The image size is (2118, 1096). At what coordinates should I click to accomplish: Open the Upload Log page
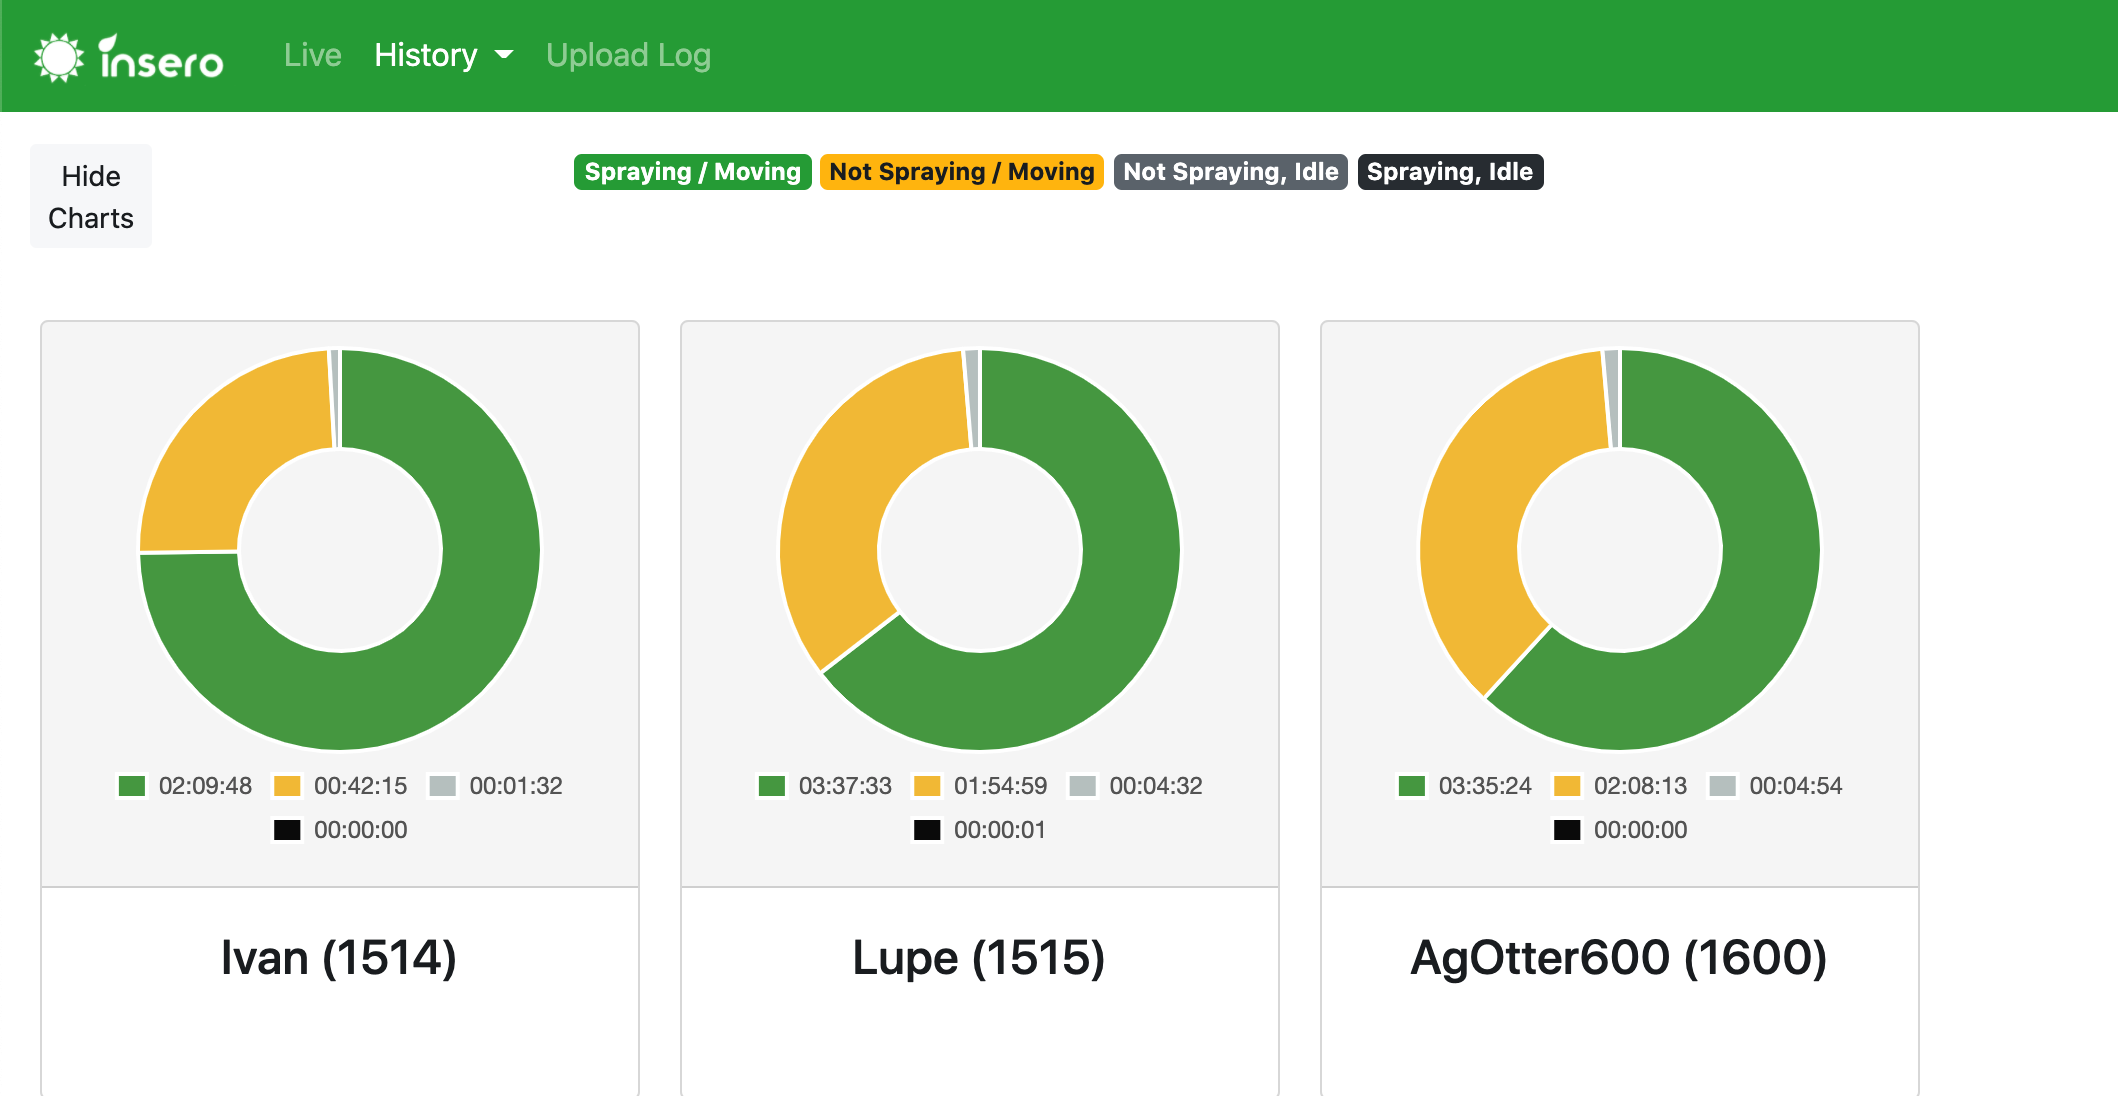click(x=628, y=55)
